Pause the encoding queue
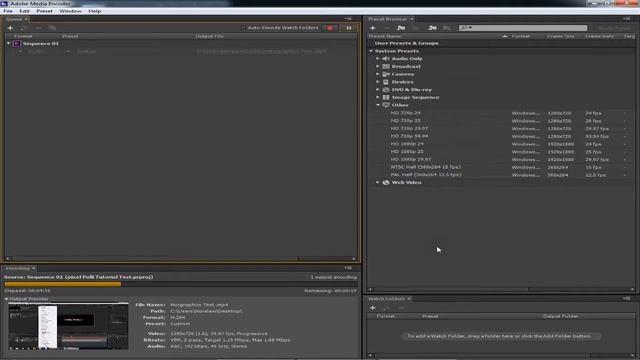Screen dimensions: 640x360 click(x=349, y=28)
